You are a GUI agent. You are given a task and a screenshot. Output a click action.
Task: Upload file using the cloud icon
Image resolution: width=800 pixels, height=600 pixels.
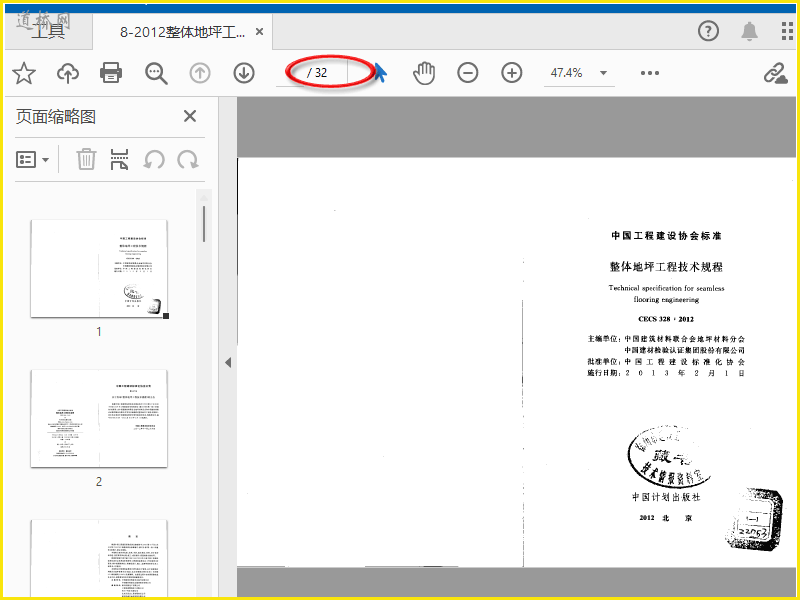coord(68,73)
